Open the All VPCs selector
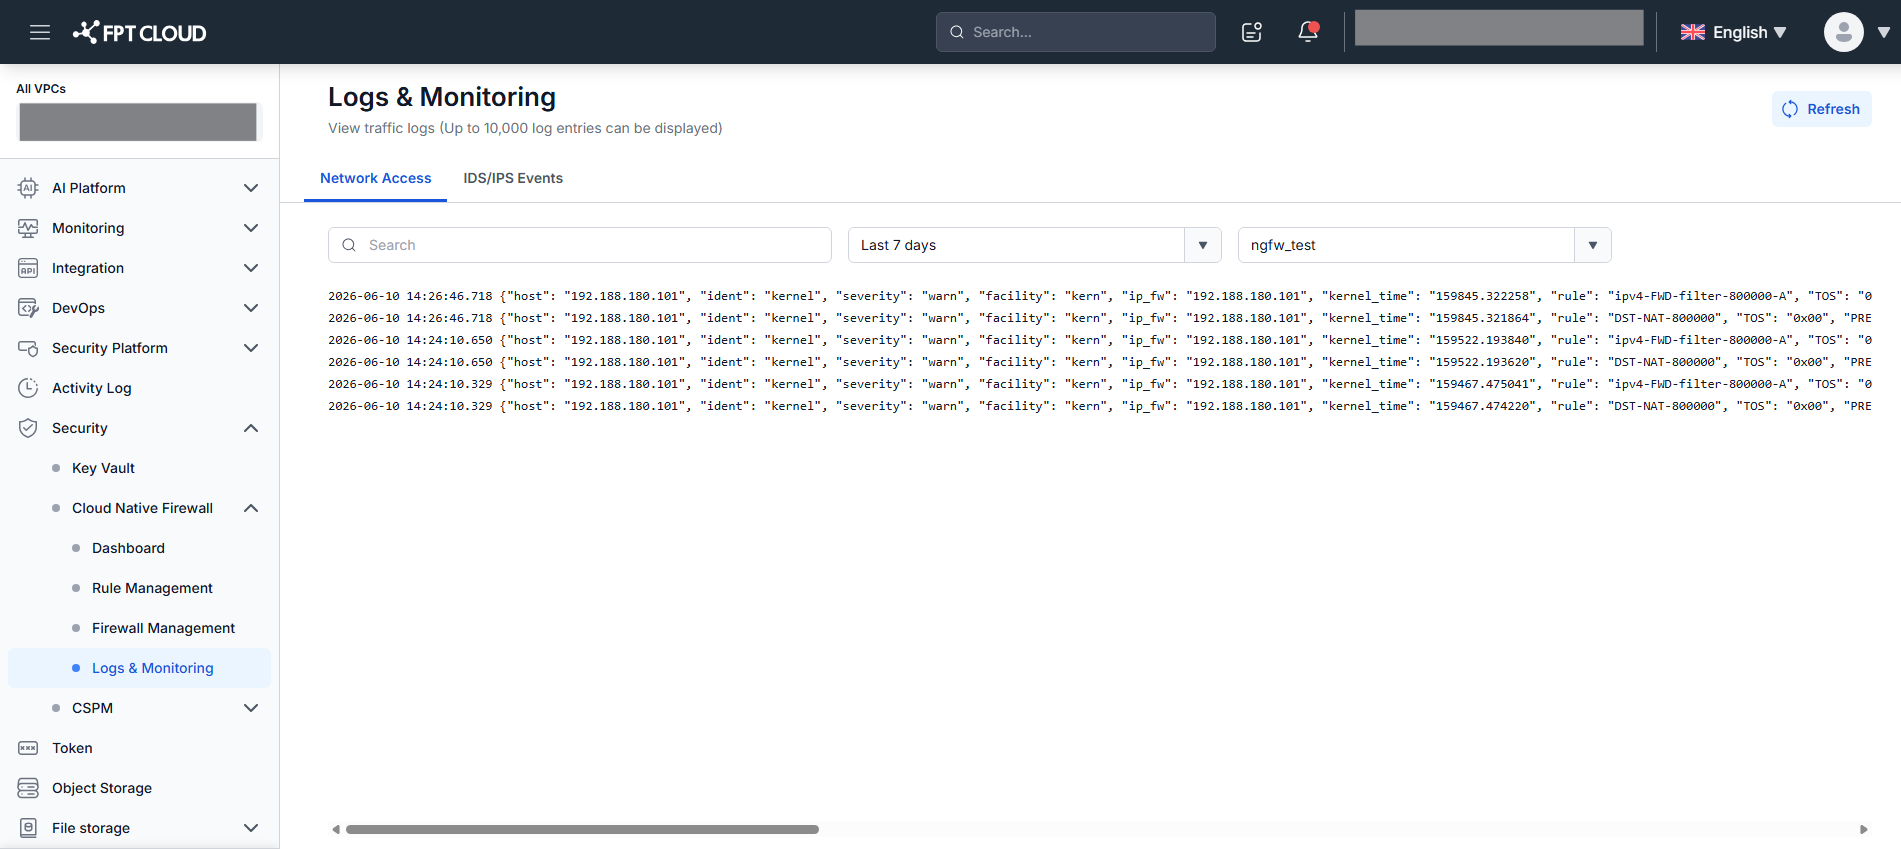 (x=138, y=122)
